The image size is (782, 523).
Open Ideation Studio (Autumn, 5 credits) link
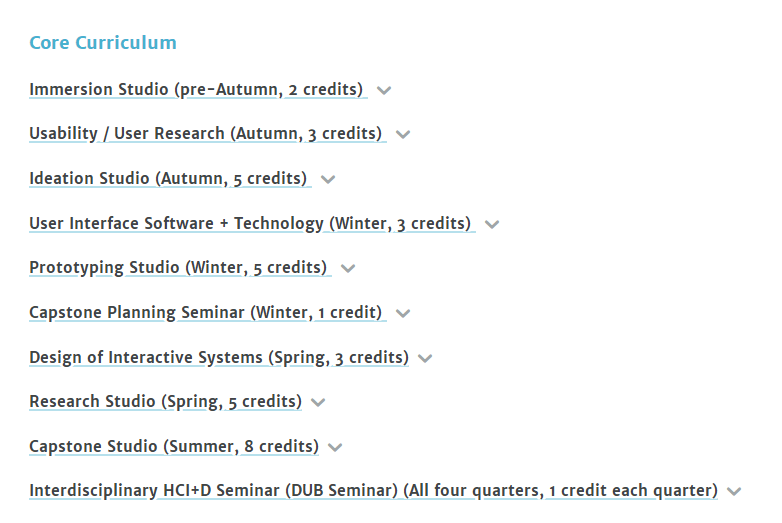click(x=168, y=179)
